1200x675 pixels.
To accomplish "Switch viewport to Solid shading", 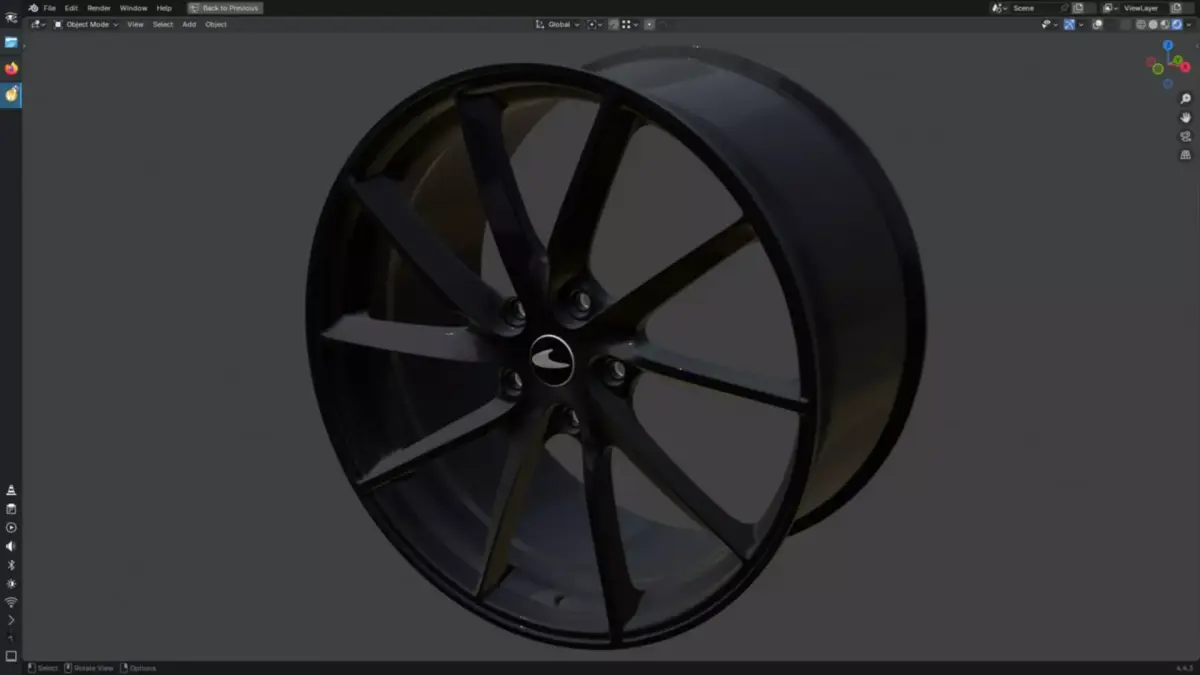I will tap(1153, 24).
